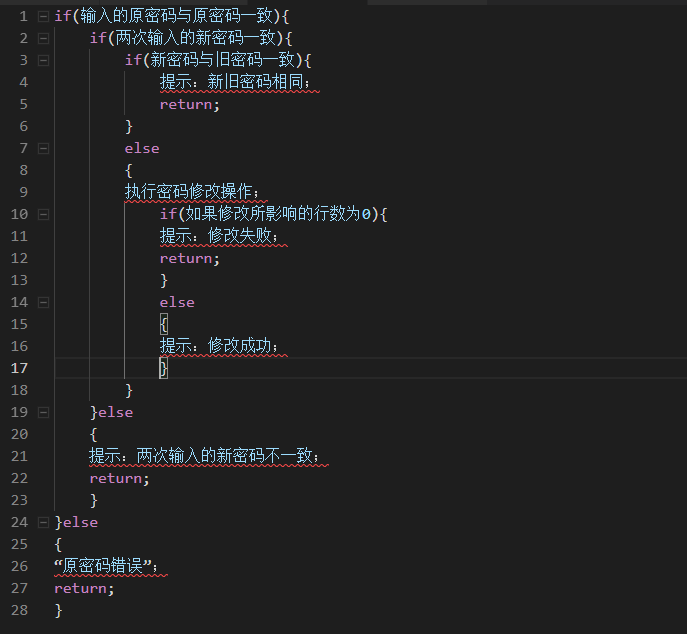Click closing brace on line 28
The image size is (687, 634).
[x=58, y=610]
